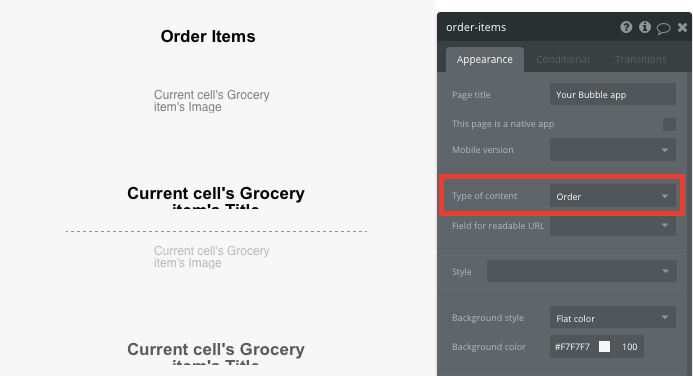Click the Page title input field
This screenshot has width=693, height=376.
tap(613, 95)
